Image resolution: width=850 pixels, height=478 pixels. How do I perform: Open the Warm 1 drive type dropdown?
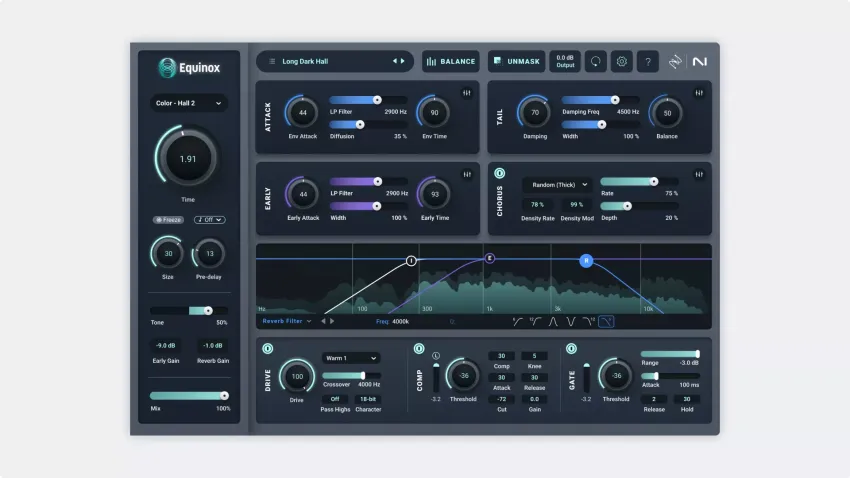click(350, 357)
